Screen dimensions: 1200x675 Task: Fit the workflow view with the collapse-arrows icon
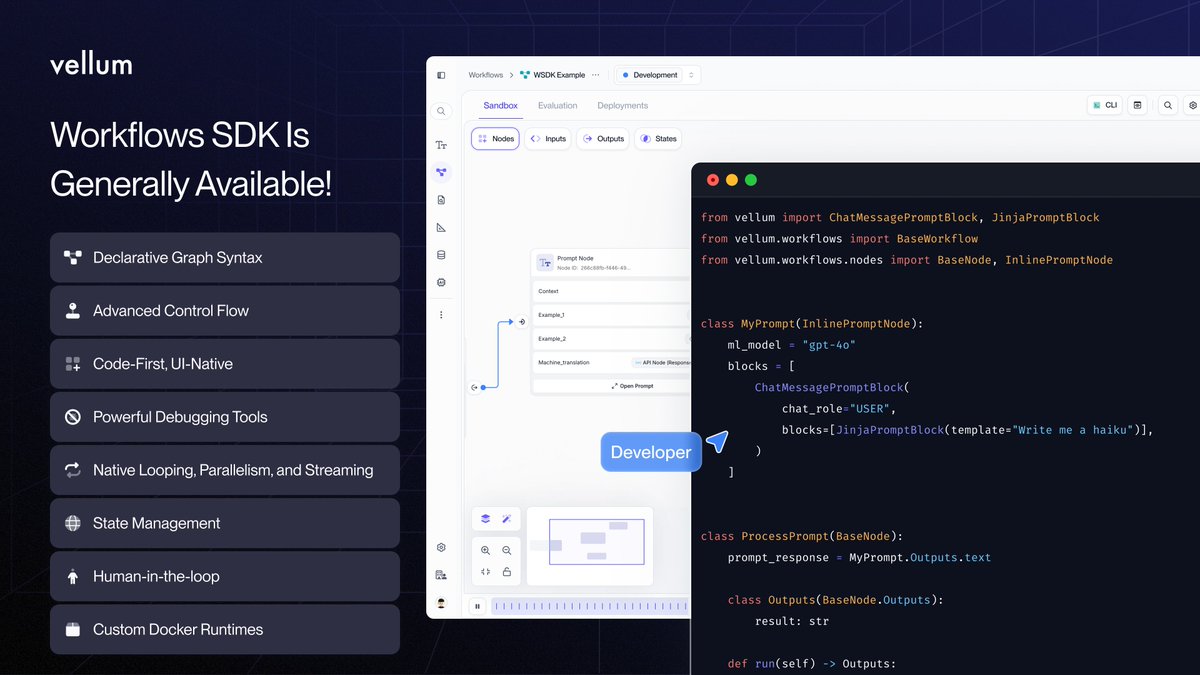point(485,572)
